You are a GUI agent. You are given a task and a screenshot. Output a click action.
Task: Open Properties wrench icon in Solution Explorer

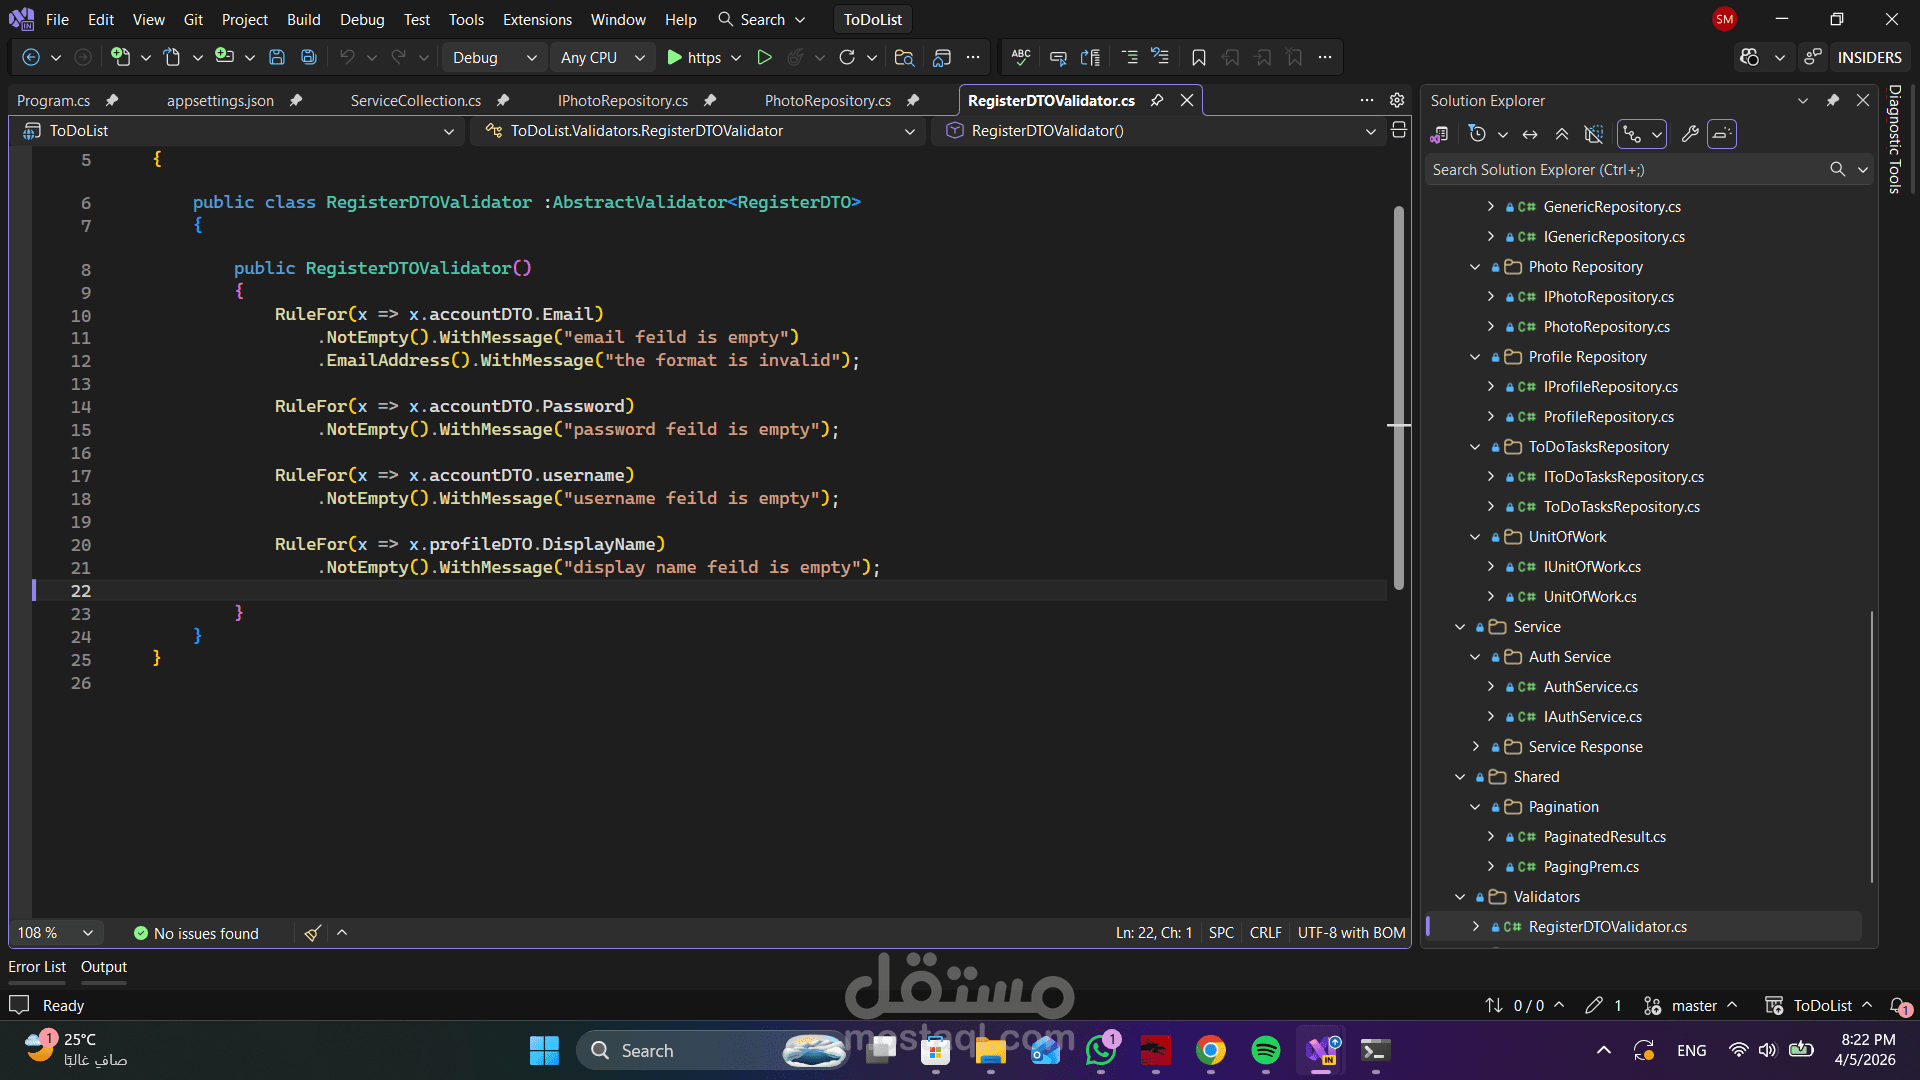[x=1690, y=134]
